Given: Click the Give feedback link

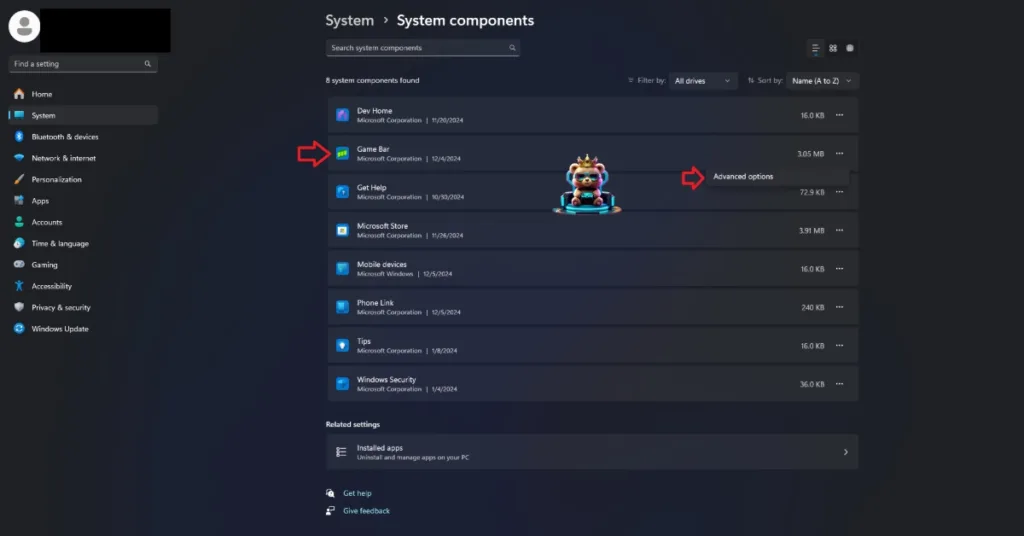Looking at the screenshot, I should [366, 511].
